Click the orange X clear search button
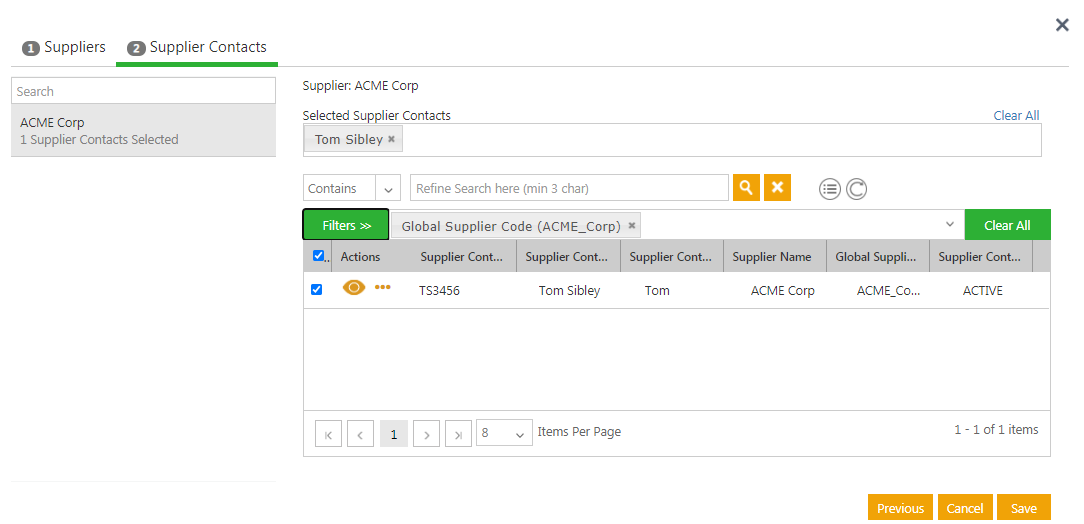 point(777,188)
